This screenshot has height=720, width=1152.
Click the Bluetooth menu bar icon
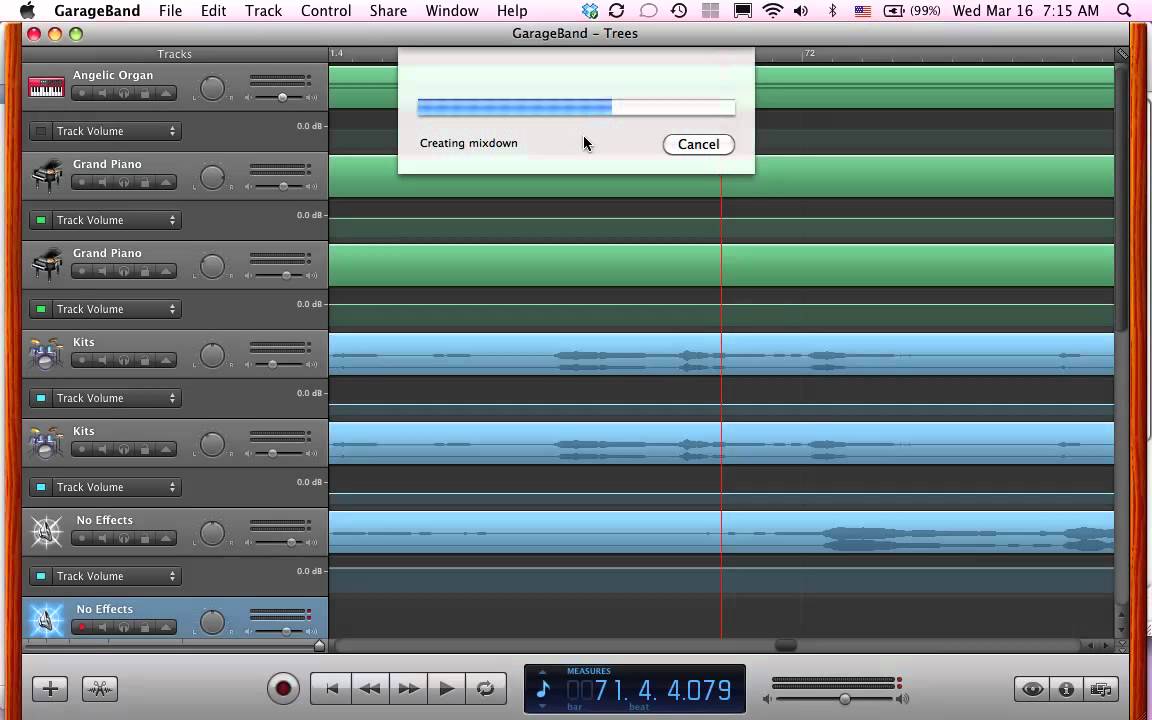[x=832, y=10]
